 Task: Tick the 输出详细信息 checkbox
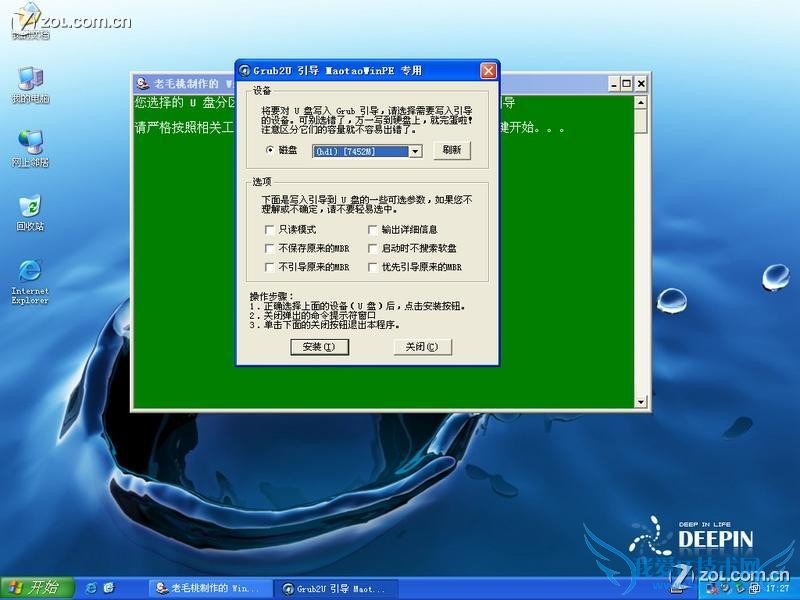point(372,230)
